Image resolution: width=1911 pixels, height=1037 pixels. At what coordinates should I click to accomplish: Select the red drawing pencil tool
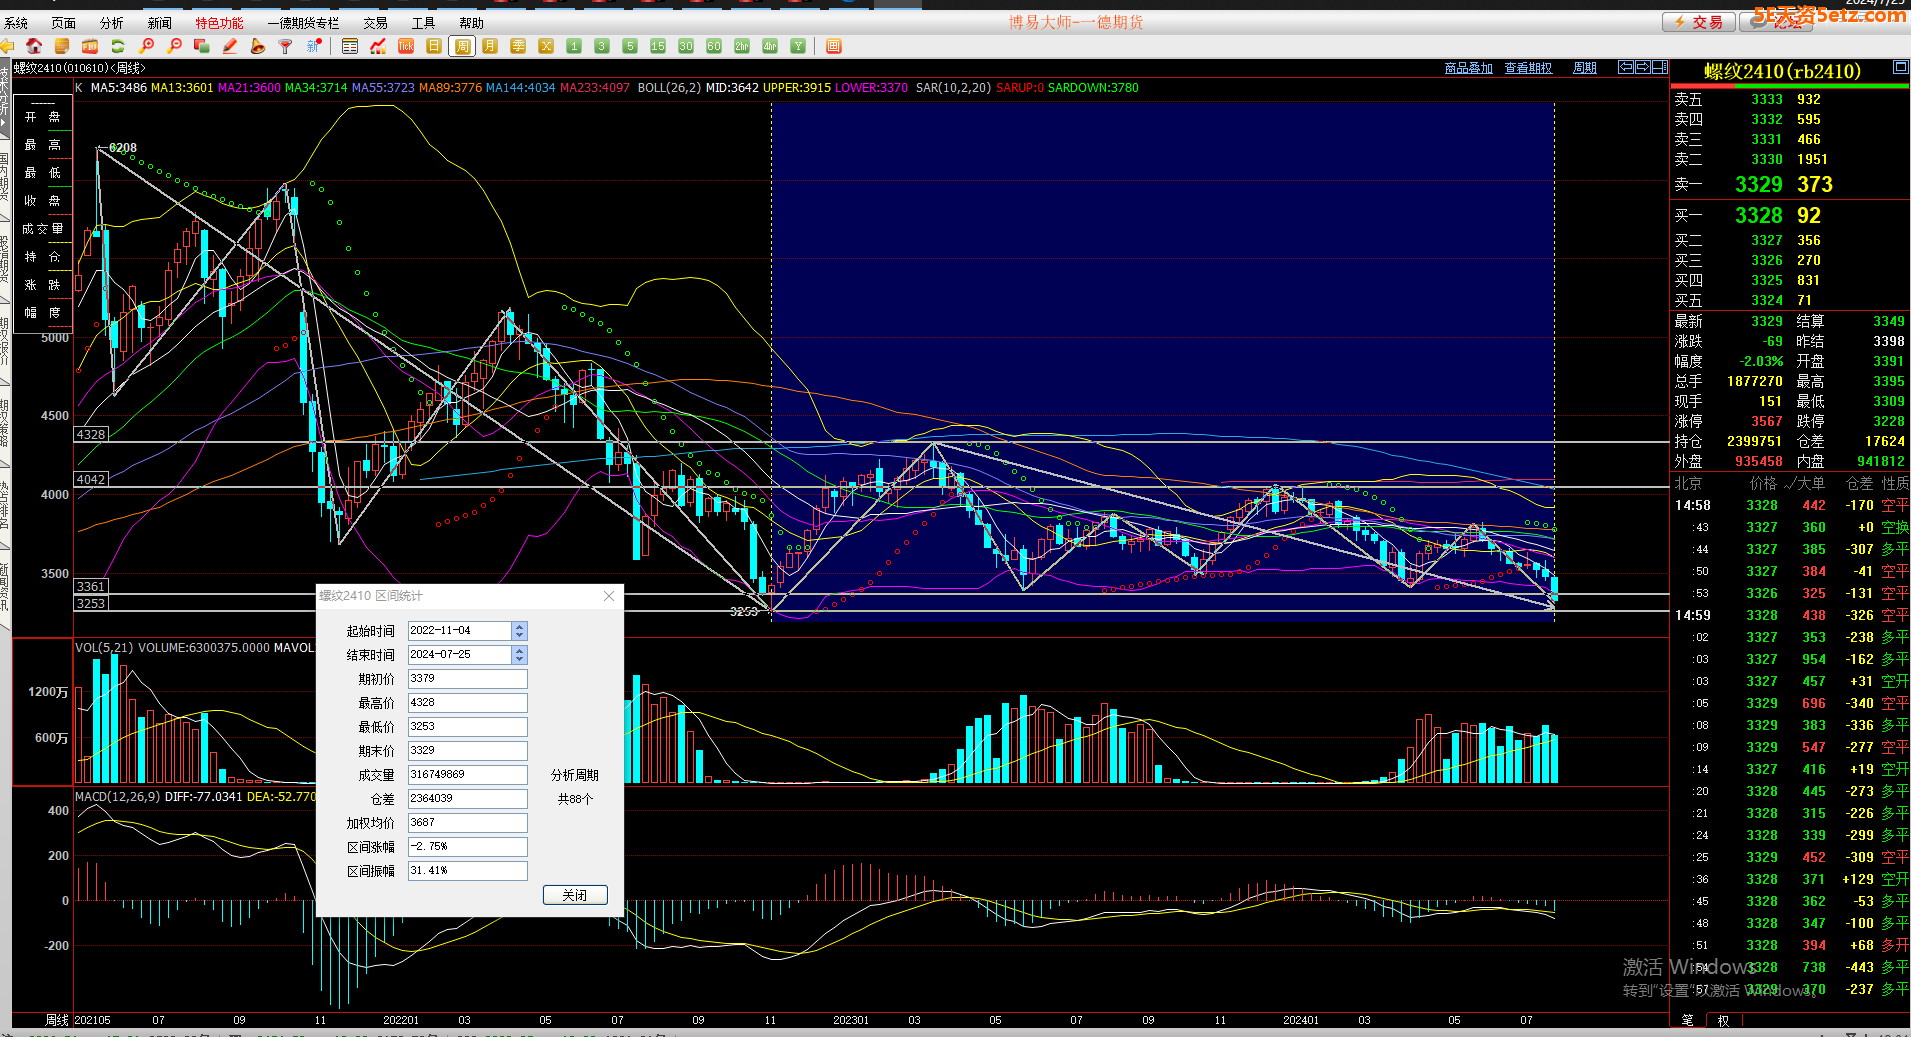(230, 46)
